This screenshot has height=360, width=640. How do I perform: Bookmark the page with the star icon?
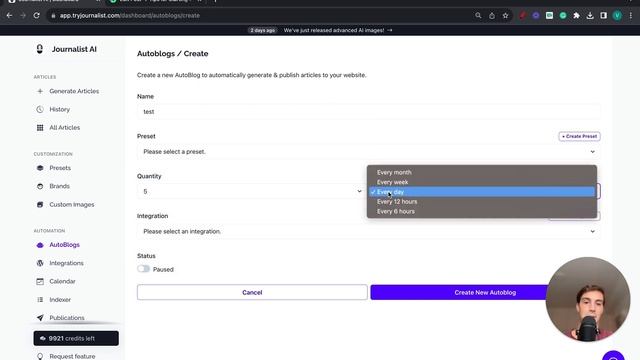pos(505,16)
